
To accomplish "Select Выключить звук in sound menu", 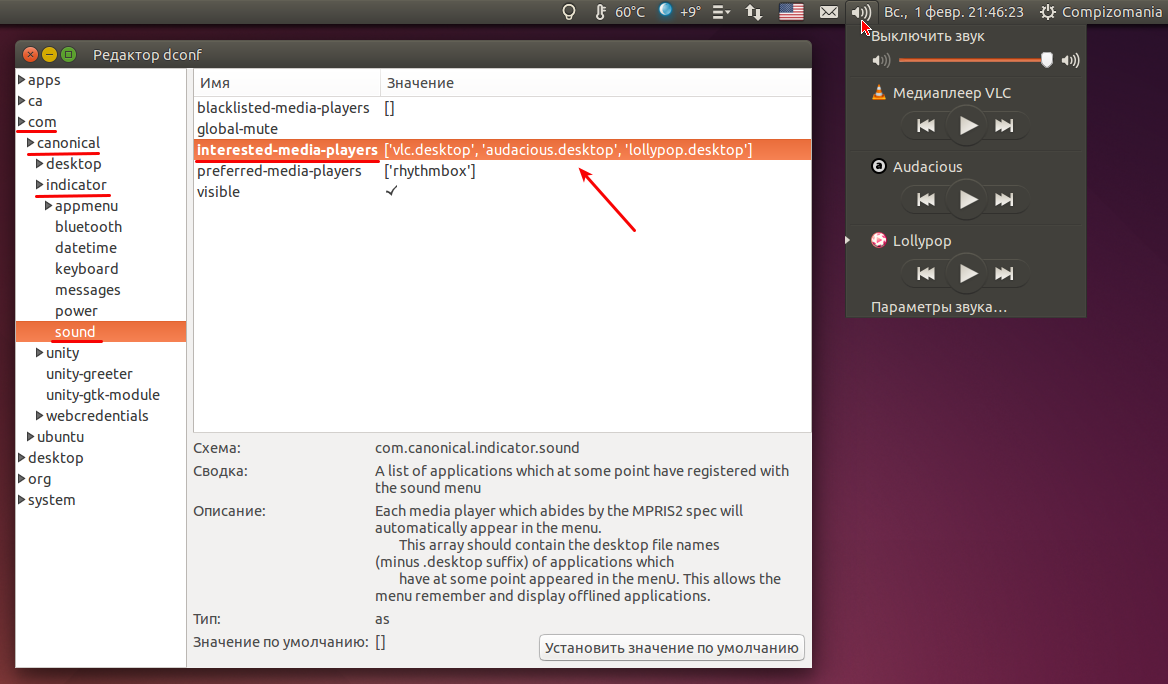I will (x=927, y=36).
